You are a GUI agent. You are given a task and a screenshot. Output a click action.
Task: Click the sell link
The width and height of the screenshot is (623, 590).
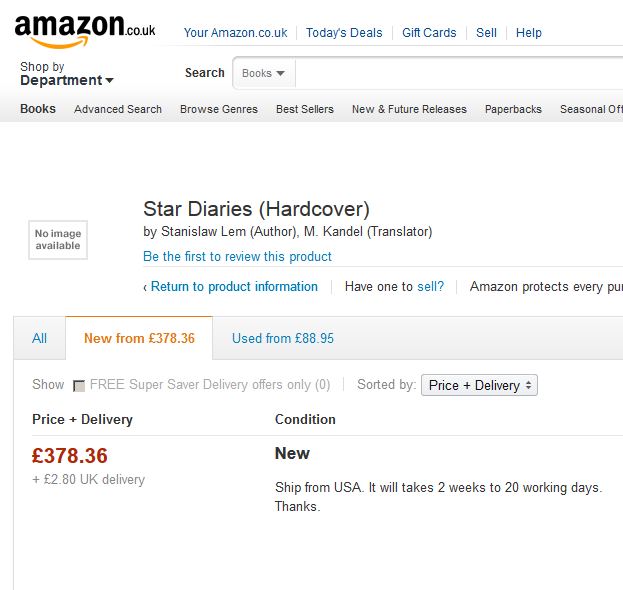click(x=430, y=286)
